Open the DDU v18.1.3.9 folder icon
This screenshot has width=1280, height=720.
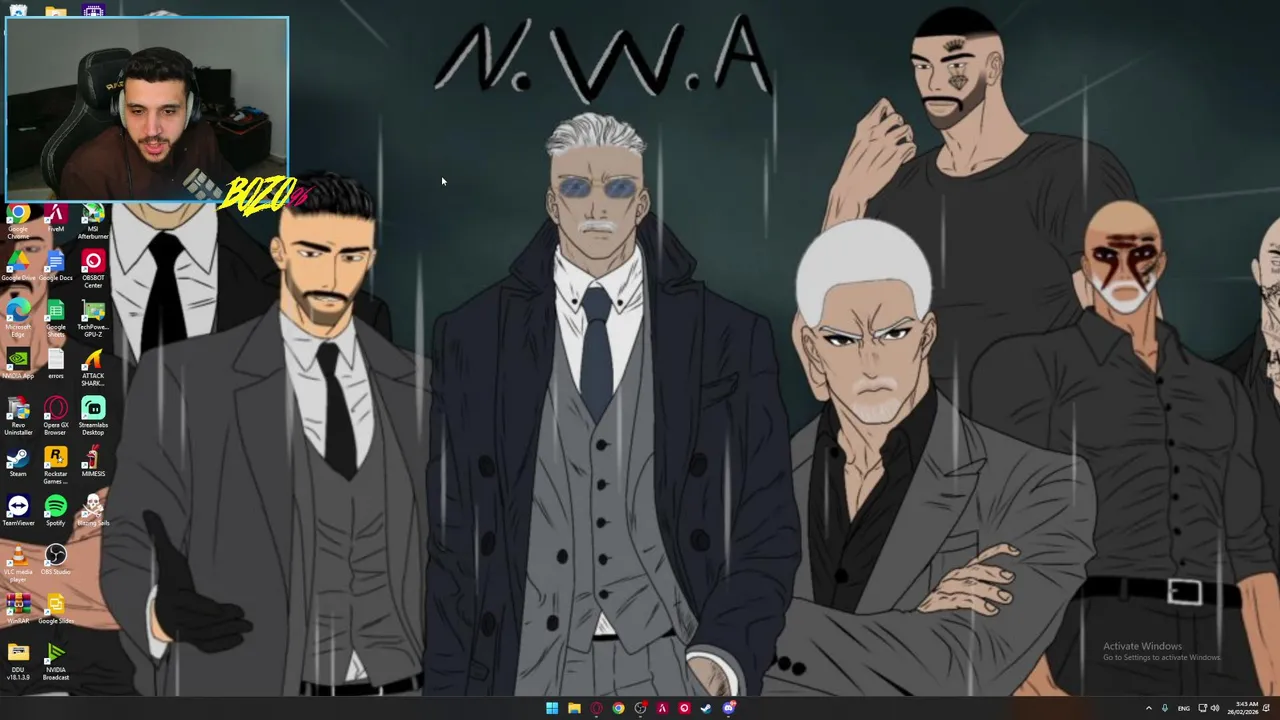(18, 661)
